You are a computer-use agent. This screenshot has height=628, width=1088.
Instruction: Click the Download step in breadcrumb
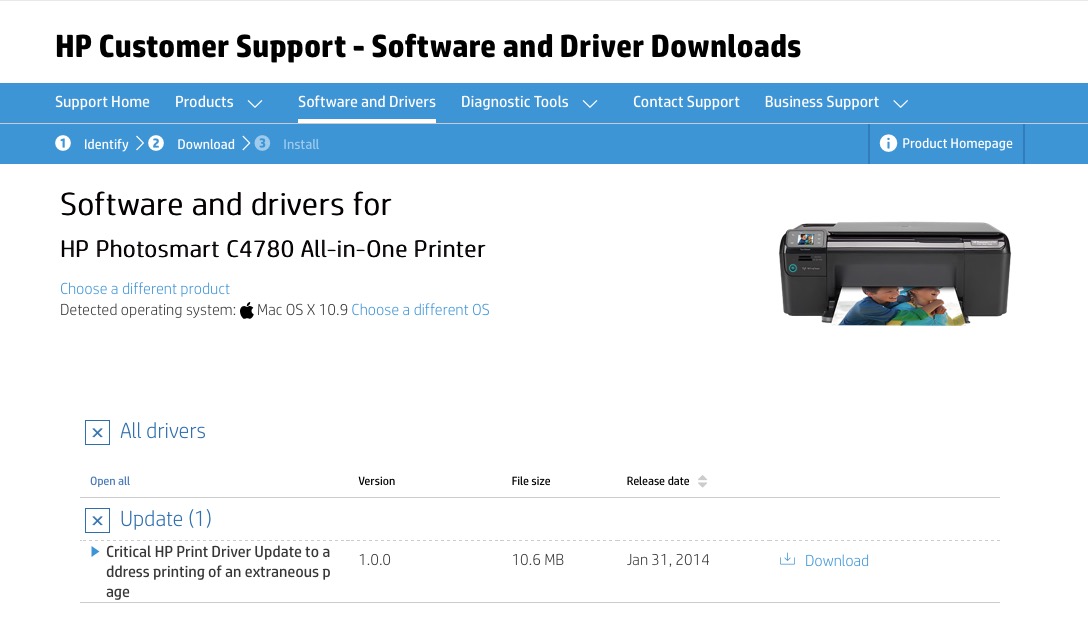(x=205, y=144)
